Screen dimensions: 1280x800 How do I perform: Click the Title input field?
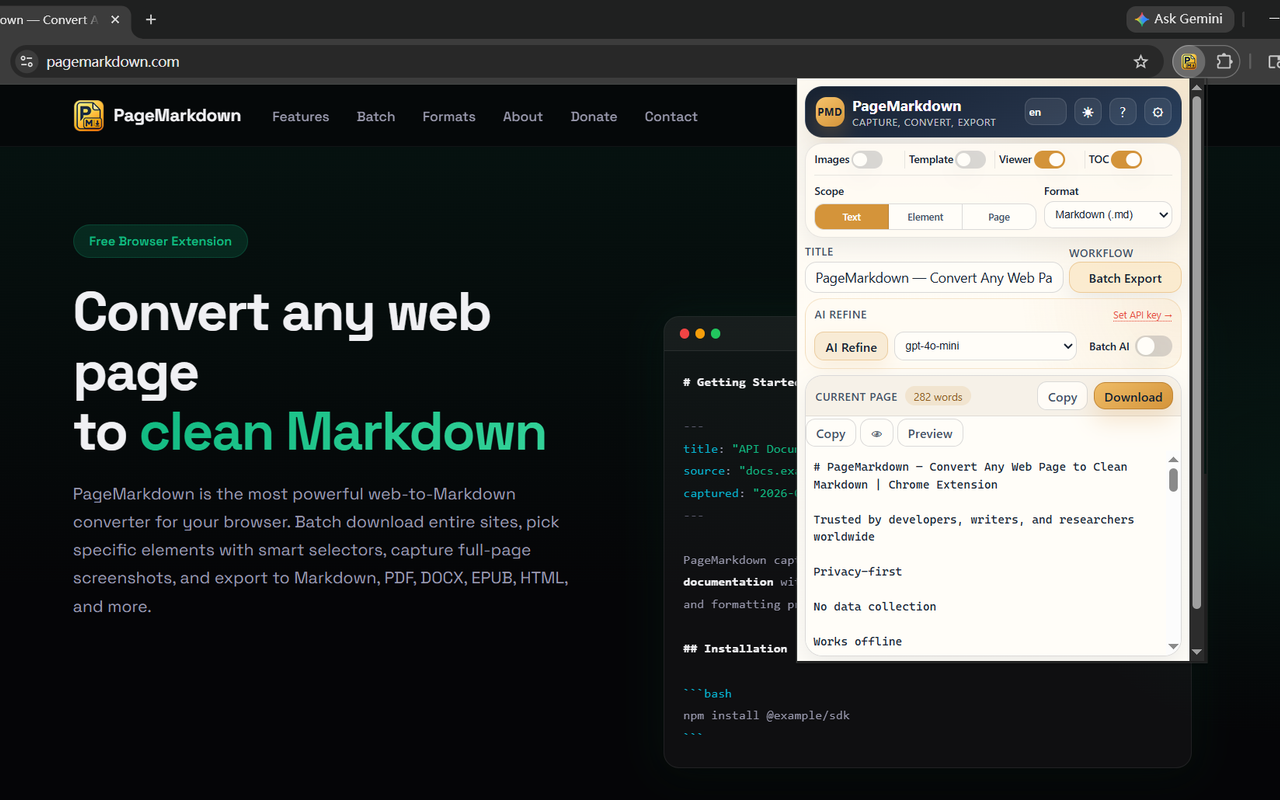(x=934, y=278)
